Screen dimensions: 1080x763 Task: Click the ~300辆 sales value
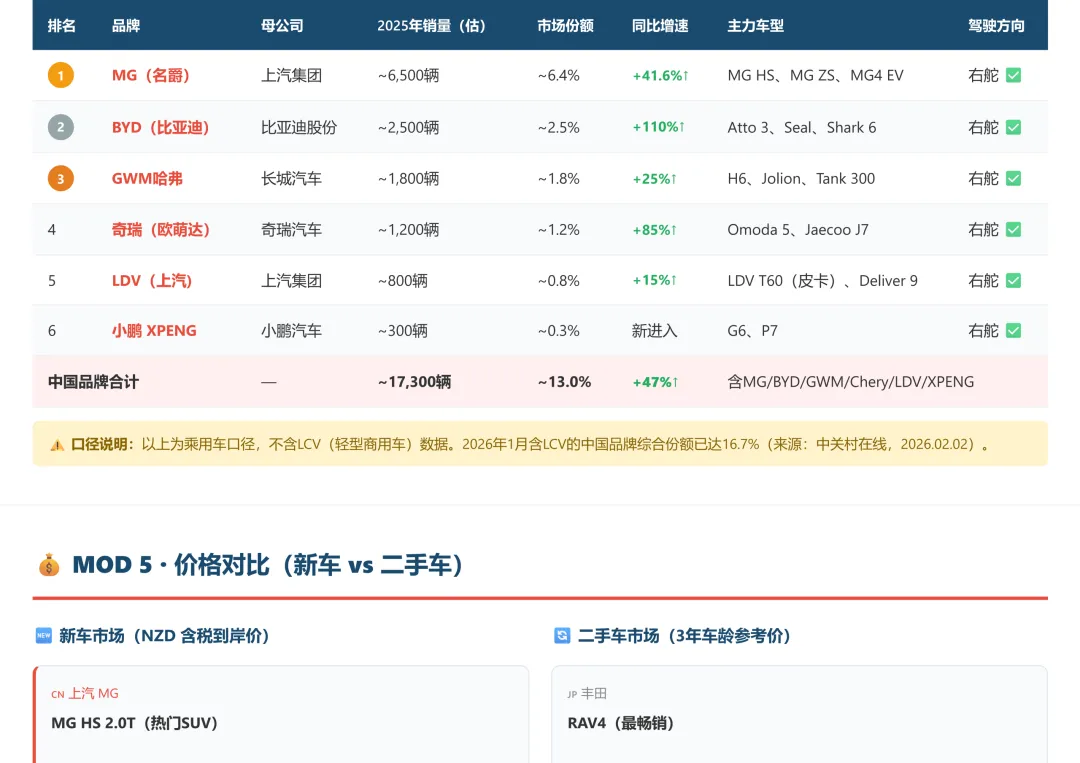[x=403, y=331]
